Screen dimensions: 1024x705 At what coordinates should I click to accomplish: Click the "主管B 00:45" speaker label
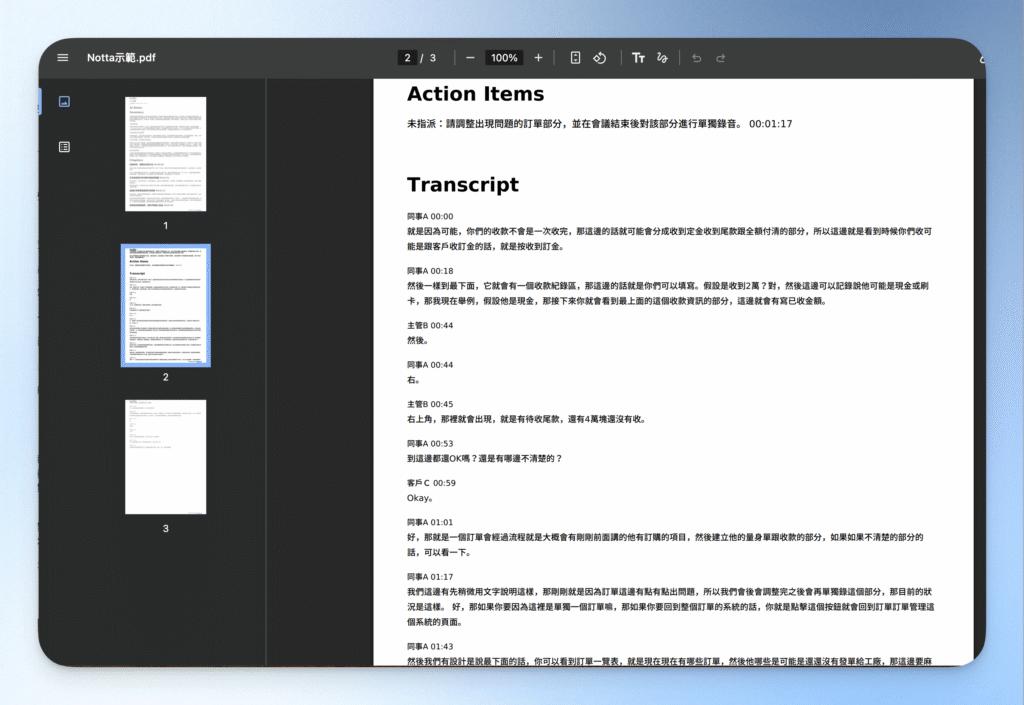(x=430, y=404)
